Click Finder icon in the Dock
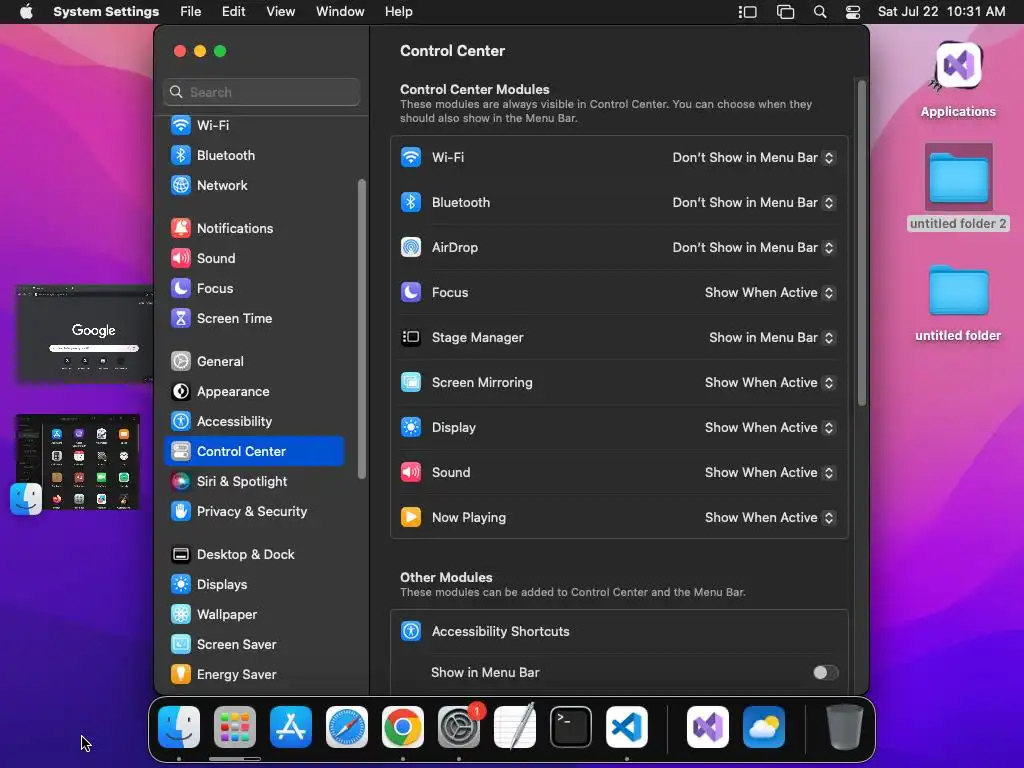Screen dimensions: 1024x768 [x=179, y=727]
